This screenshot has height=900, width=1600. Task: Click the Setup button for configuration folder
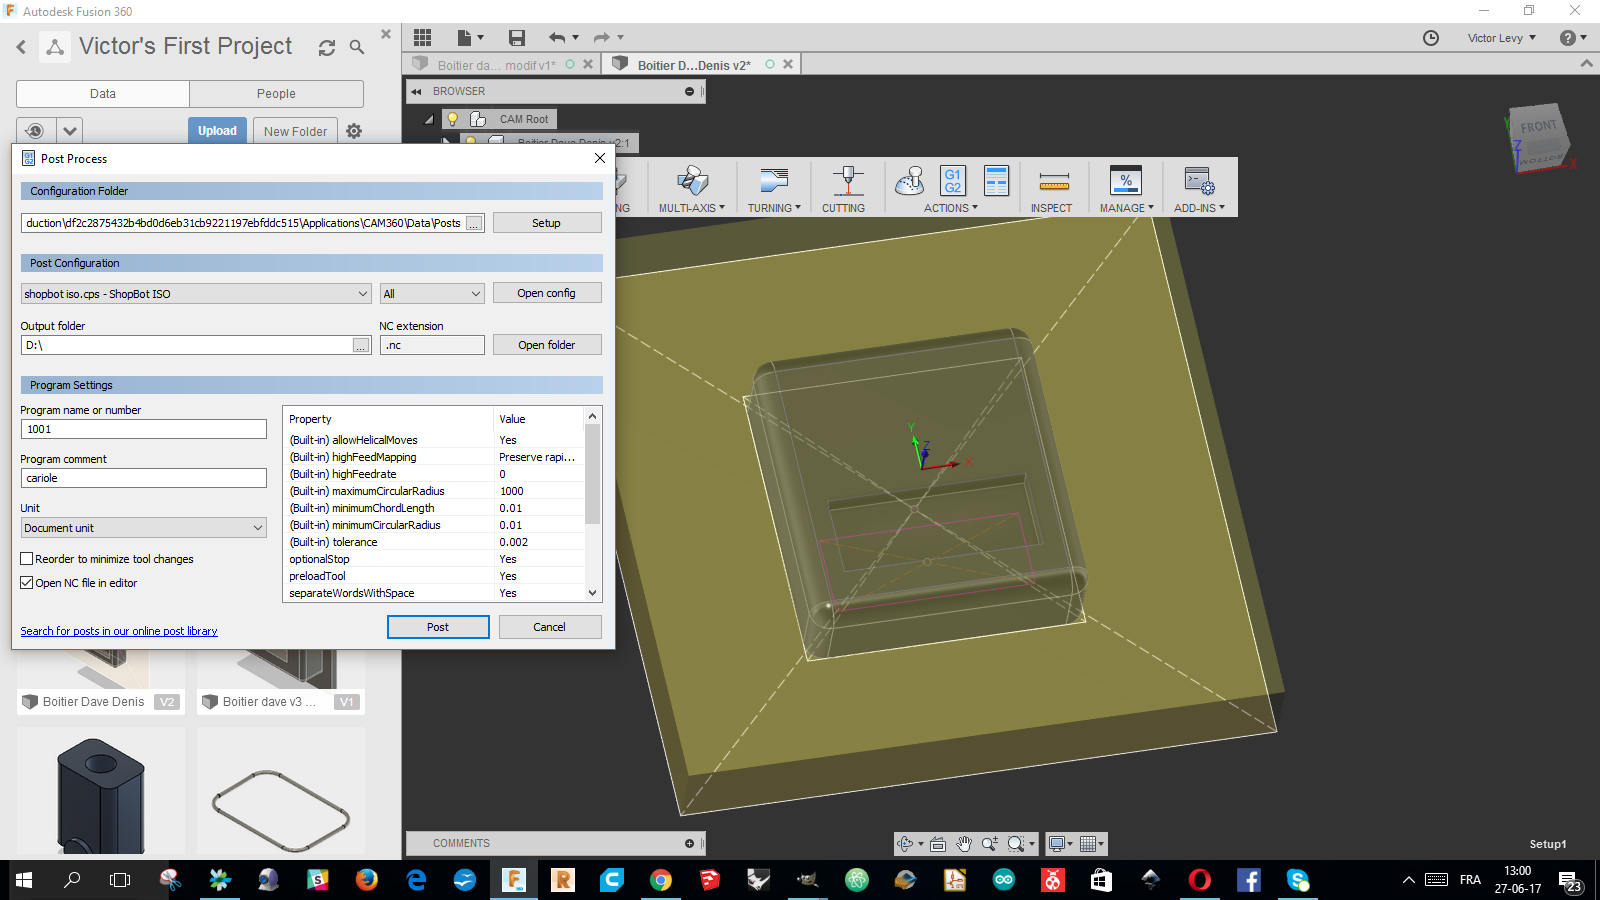click(x=547, y=223)
